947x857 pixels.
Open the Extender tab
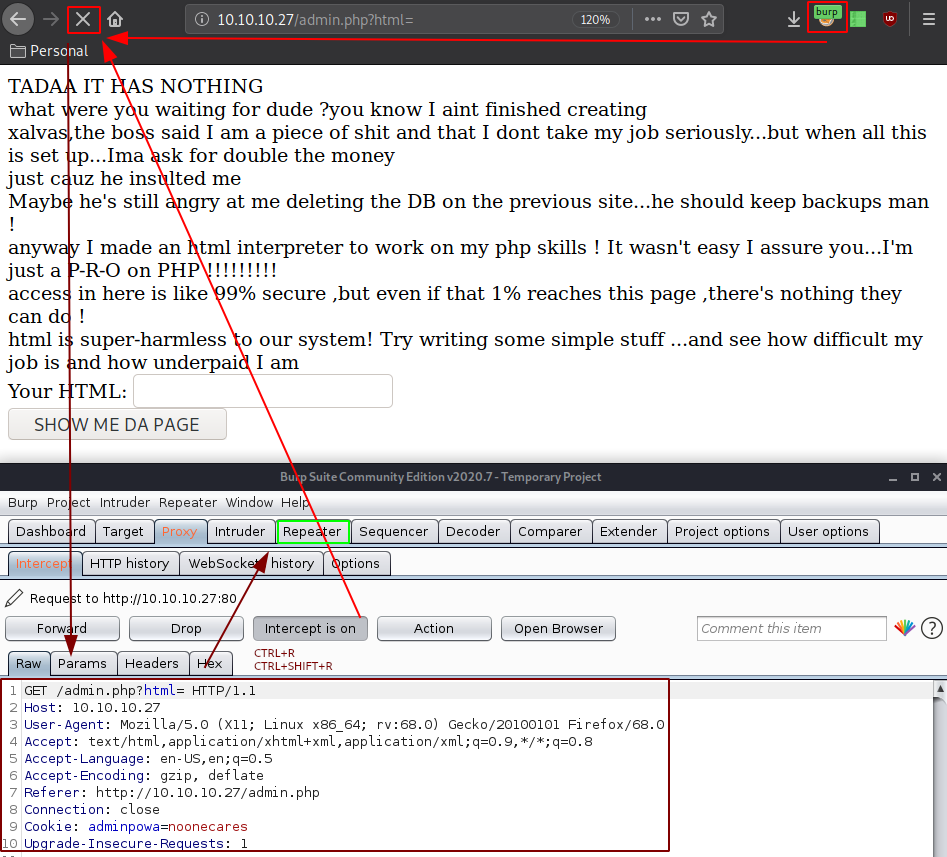628,531
